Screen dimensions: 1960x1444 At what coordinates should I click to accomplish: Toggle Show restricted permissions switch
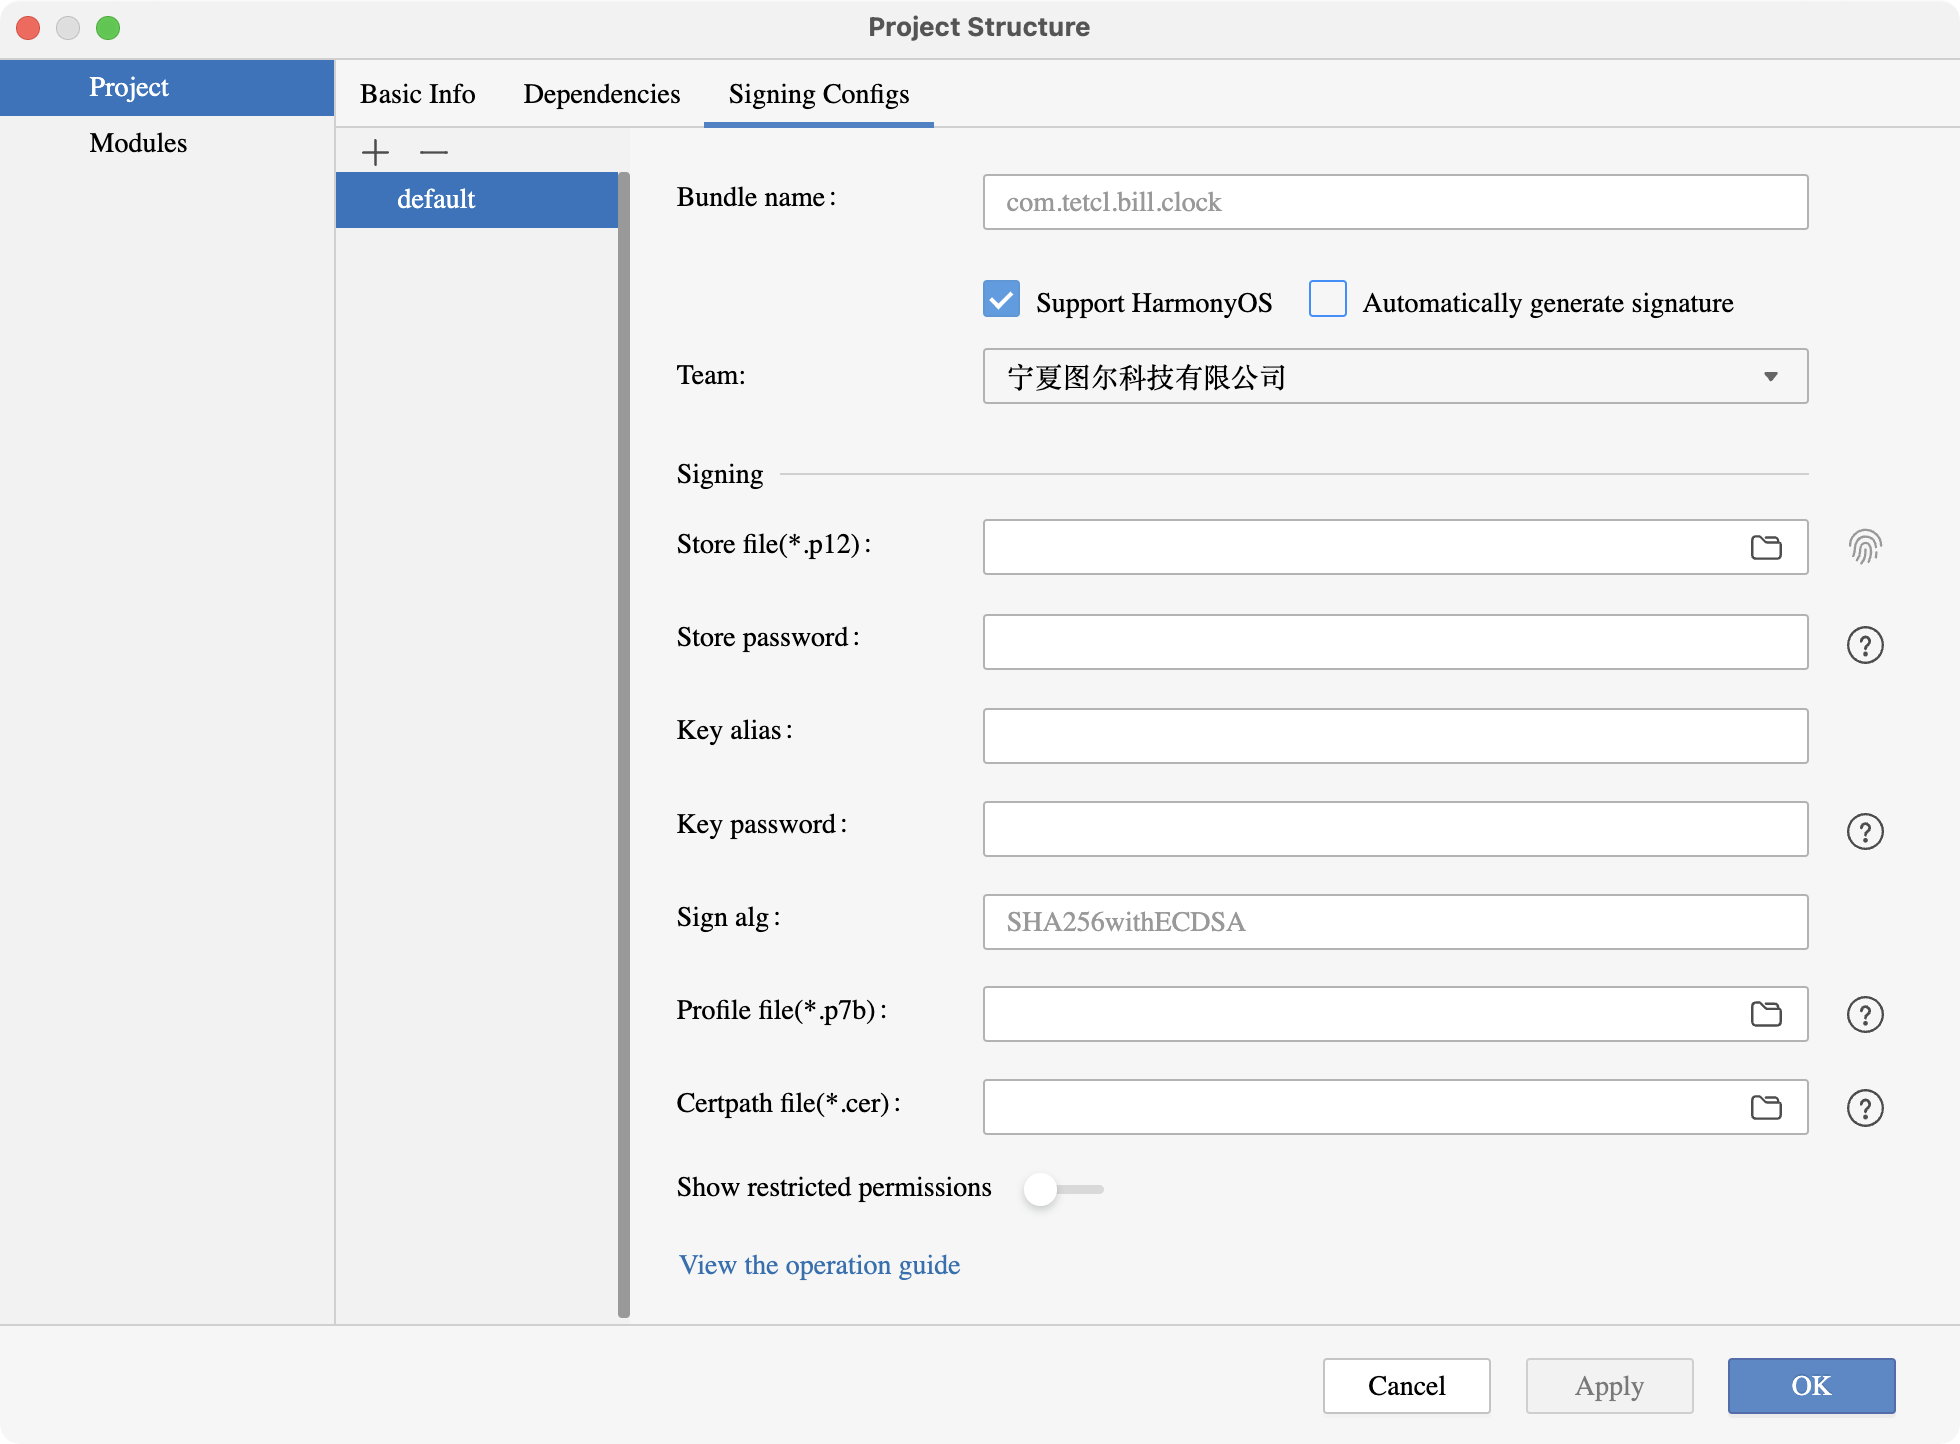click(x=1062, y=1189)
